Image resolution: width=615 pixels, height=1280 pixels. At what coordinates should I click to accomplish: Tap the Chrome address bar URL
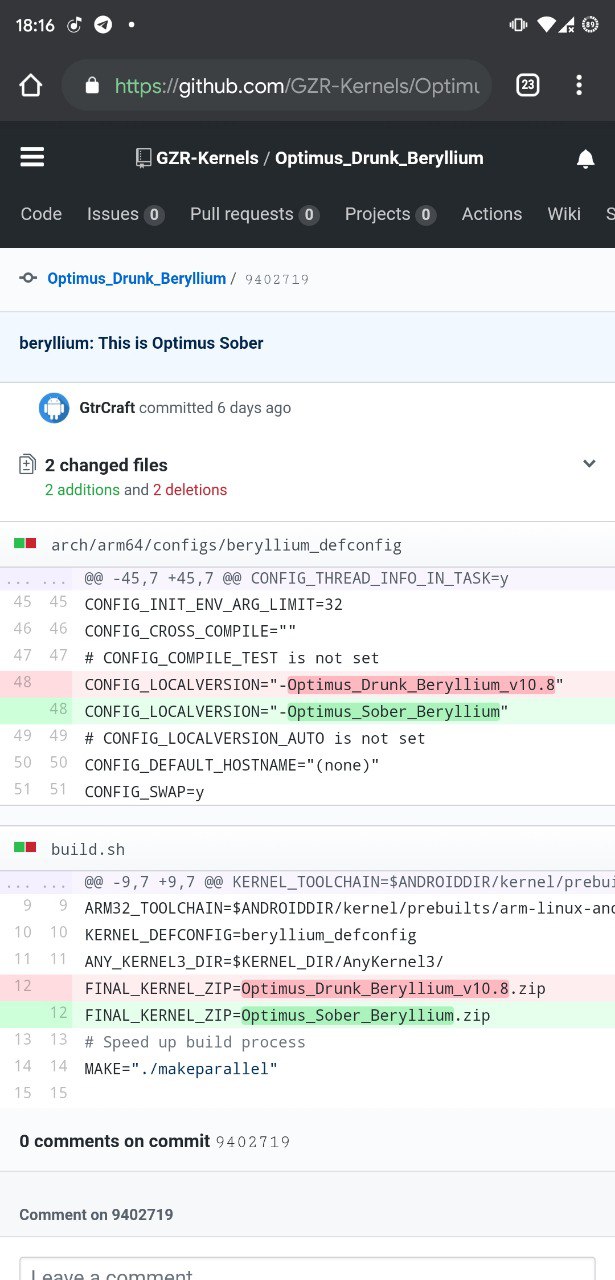coord(296,86)
